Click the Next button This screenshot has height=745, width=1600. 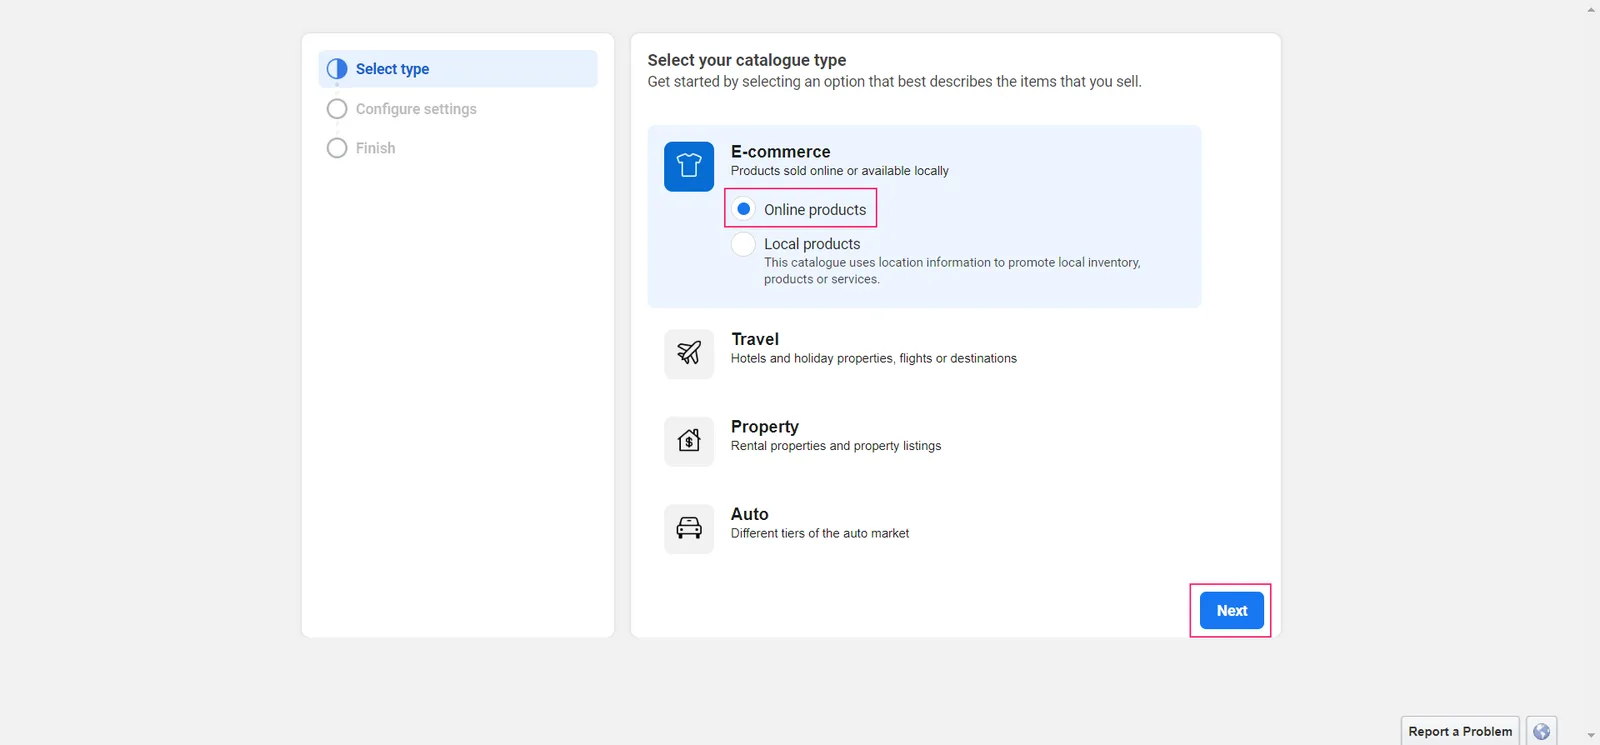[1231, 610]
